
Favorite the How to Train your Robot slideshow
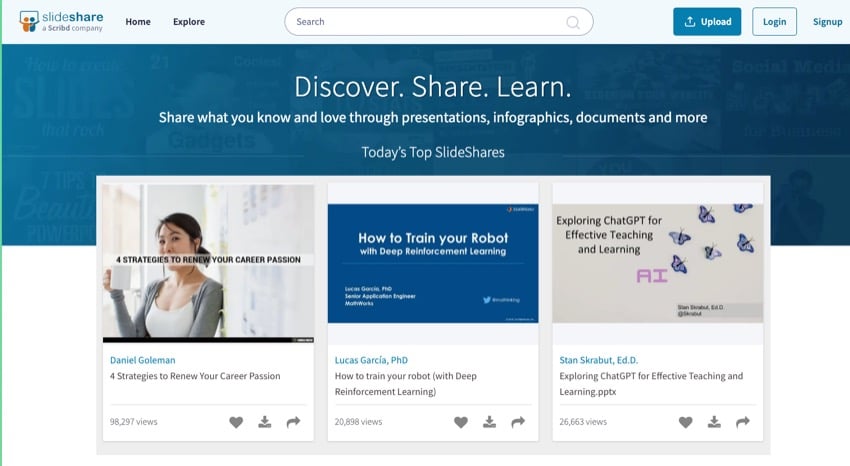click(461, 422)
